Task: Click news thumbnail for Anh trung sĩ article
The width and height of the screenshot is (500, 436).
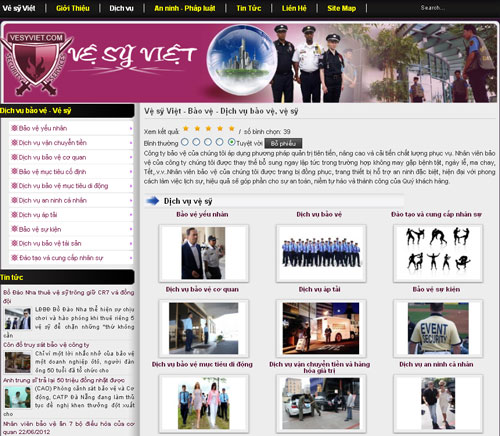Action: click(x=18, y=397)
